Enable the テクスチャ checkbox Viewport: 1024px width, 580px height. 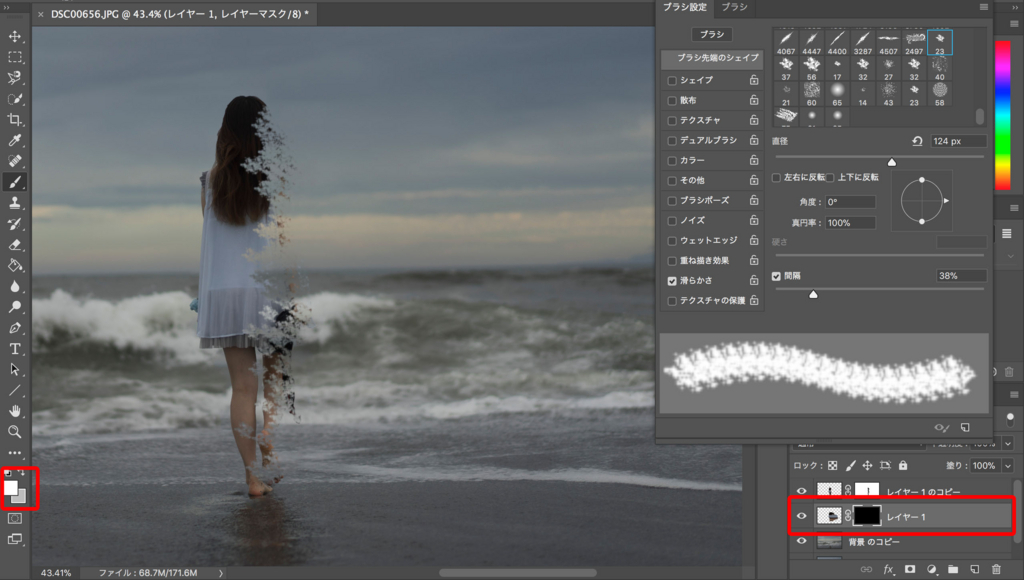pyautogui.click(x=672, y=121)
